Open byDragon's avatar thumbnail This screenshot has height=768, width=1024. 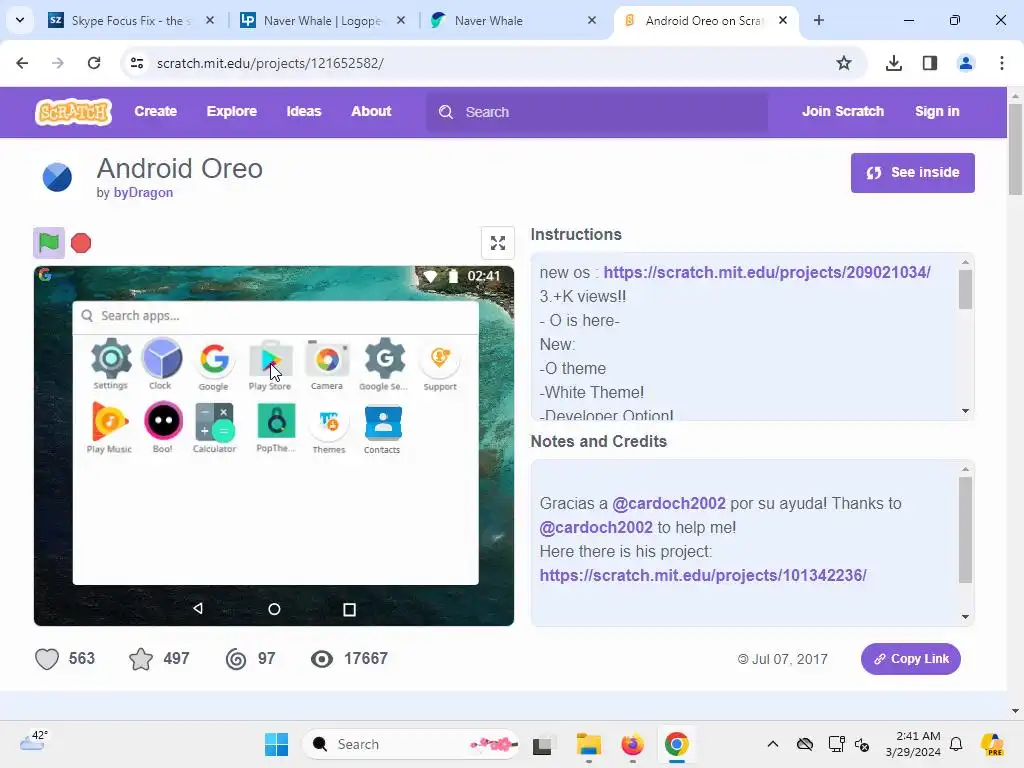[57, 177]
